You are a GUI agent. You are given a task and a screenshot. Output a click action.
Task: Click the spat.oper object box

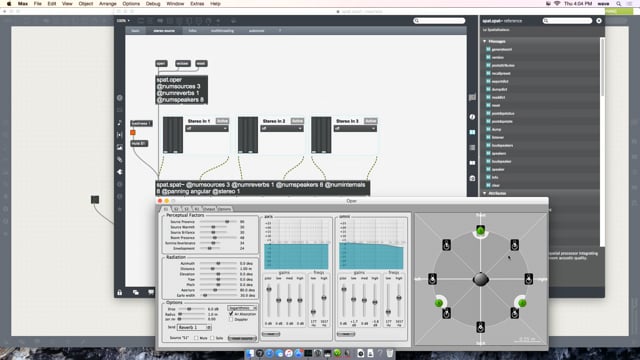point(182,90)
